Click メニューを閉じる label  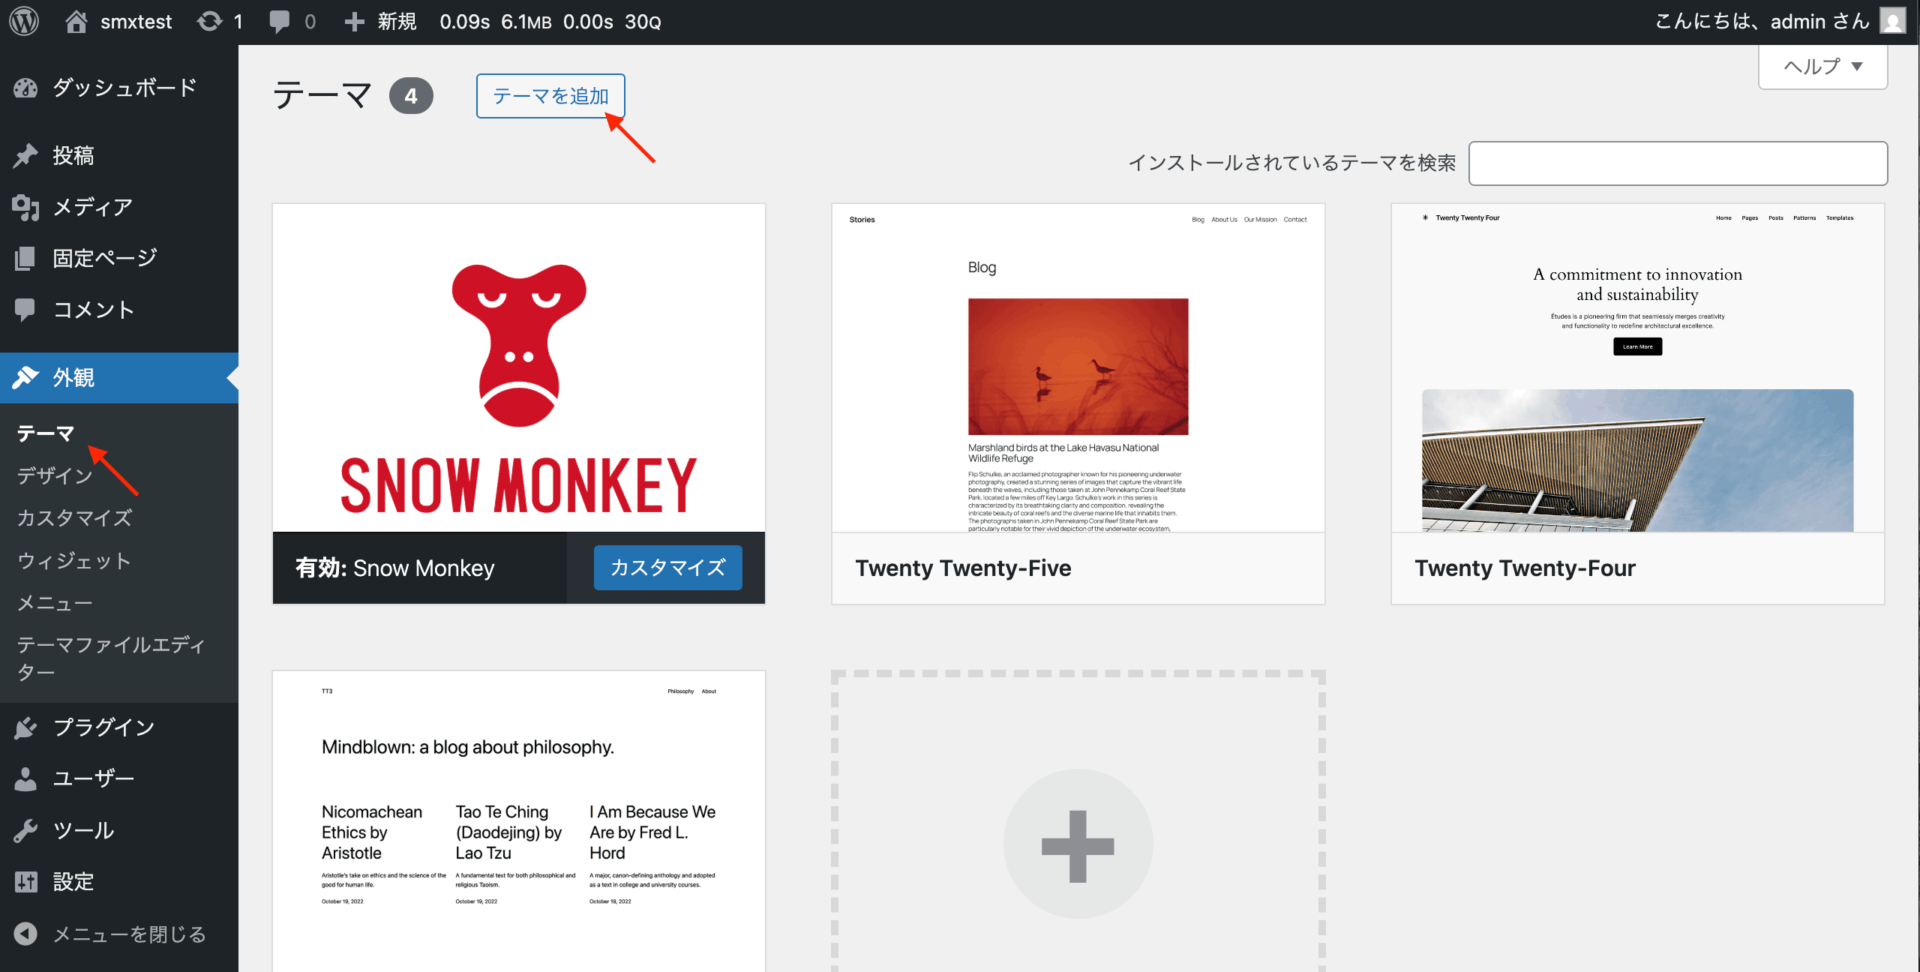pos(129,934)
